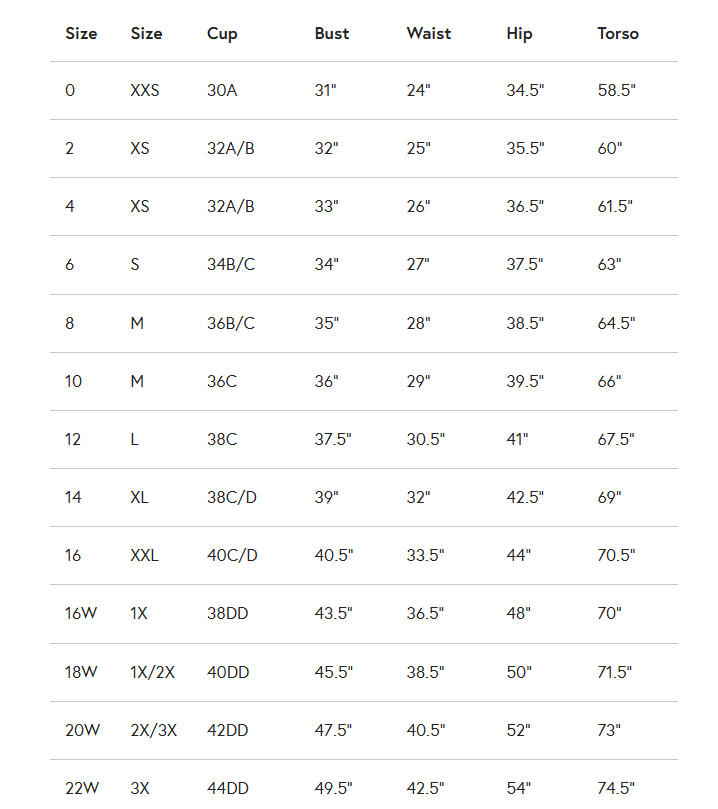Click the Waist column header
Viewport: 718px width, 809px height.
pos(427,34)
